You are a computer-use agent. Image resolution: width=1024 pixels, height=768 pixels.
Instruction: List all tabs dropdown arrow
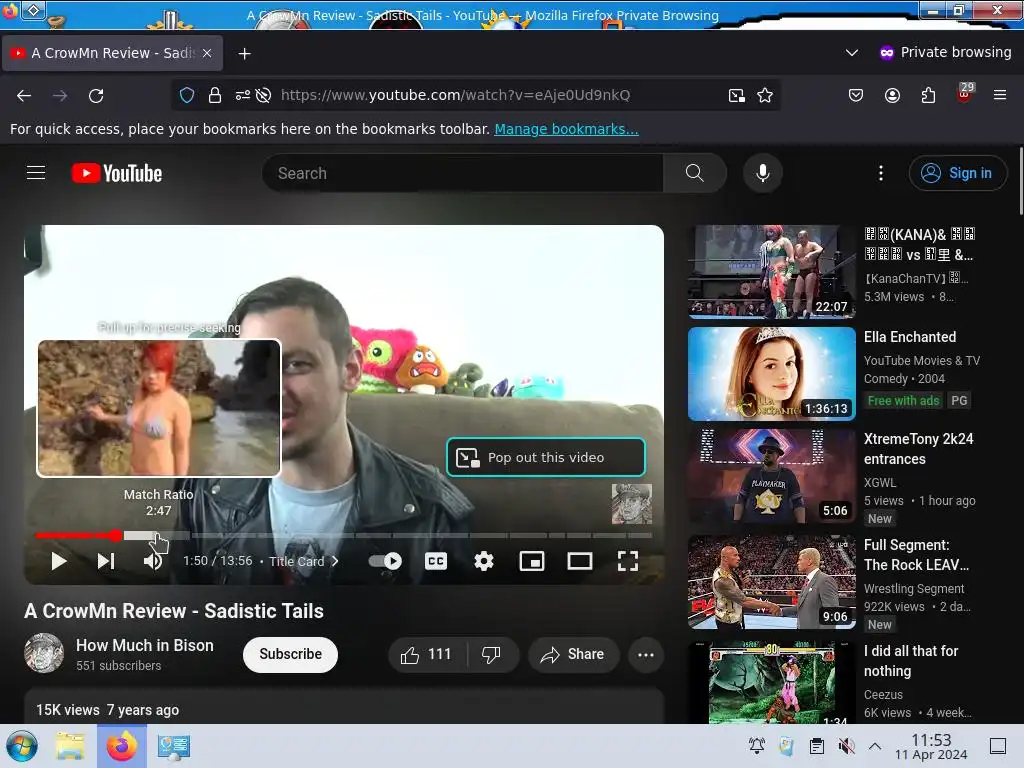coord(852,52)
